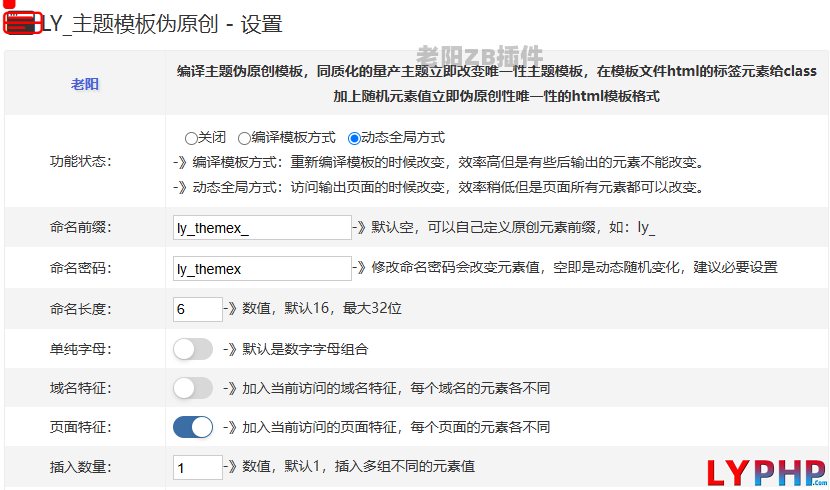Screen dimensions: 830x490
Task: Focus the 插入数量 number input
Action: click(x=197, y=467)
